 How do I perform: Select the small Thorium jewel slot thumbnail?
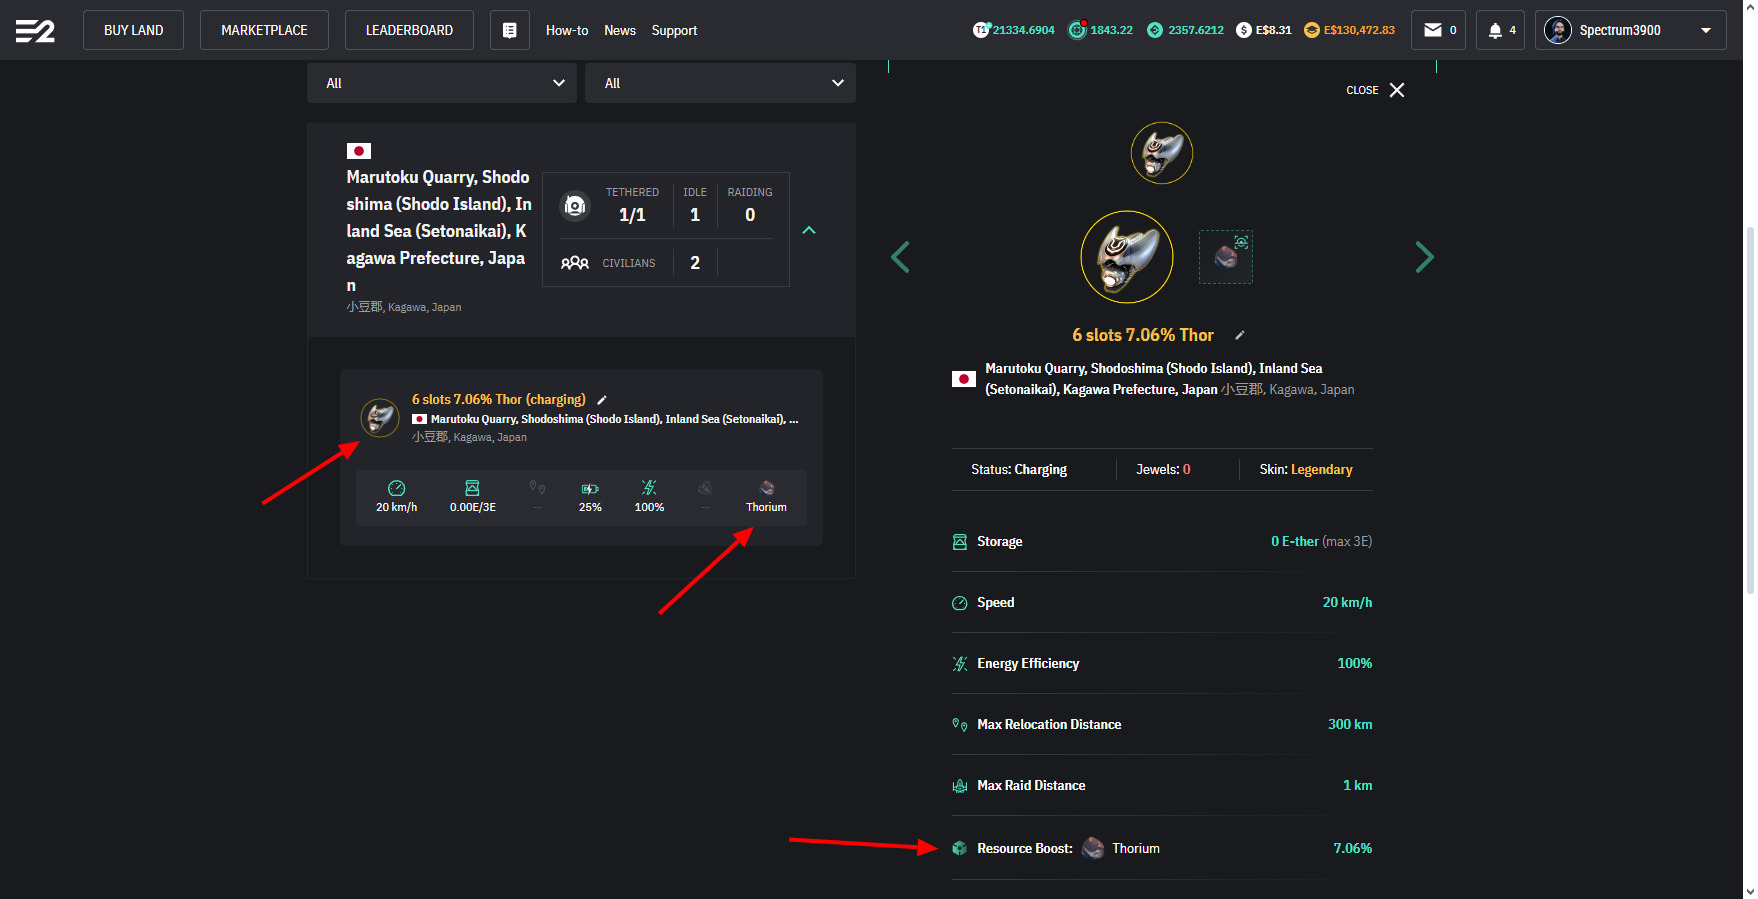pyautogui.click(x=1226, y=257)
